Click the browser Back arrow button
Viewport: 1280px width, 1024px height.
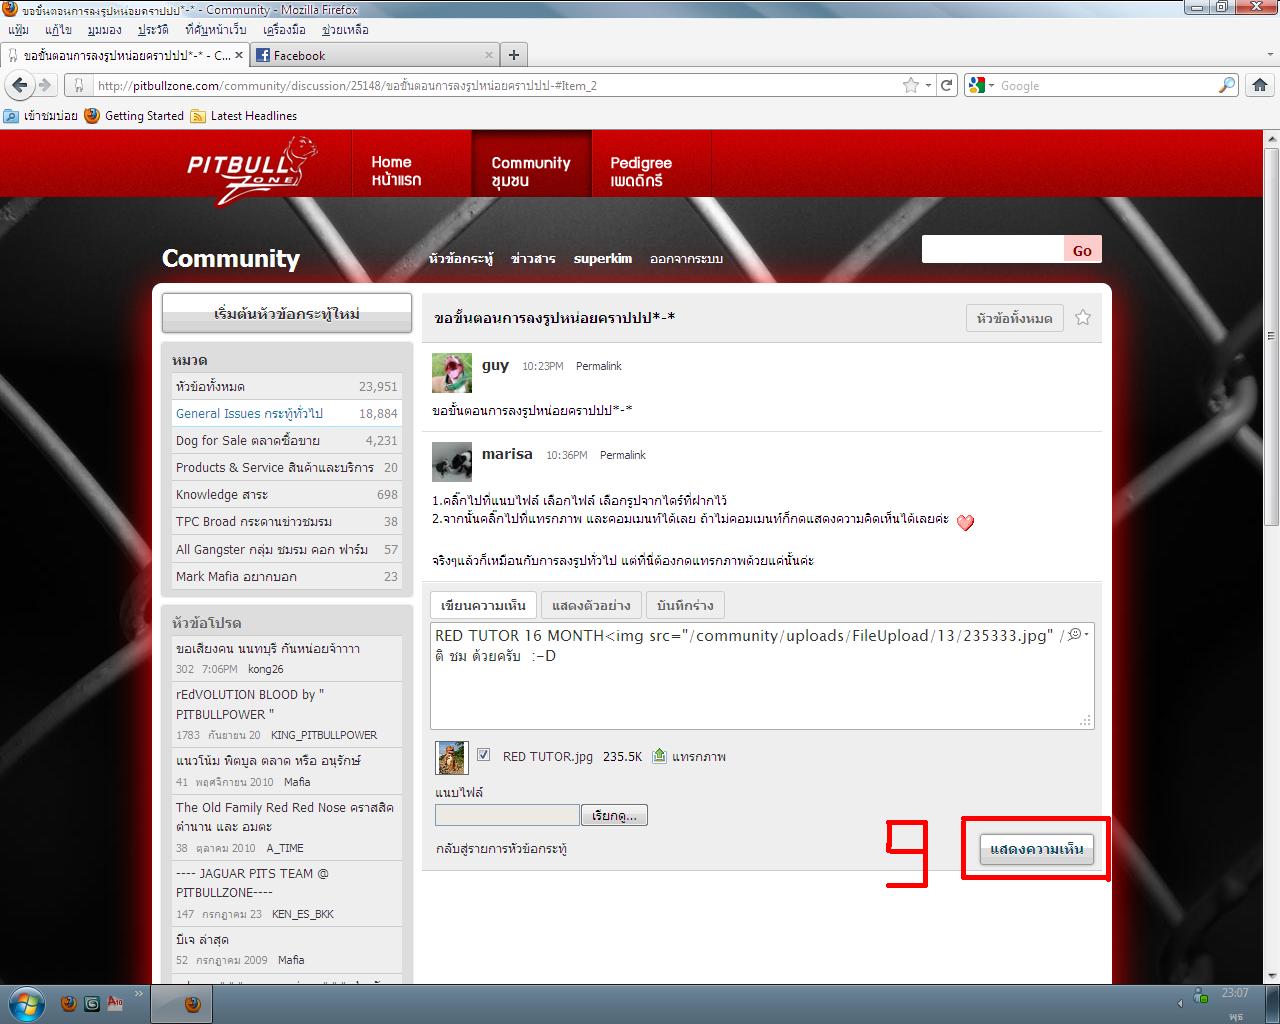(x=19, y=85)
